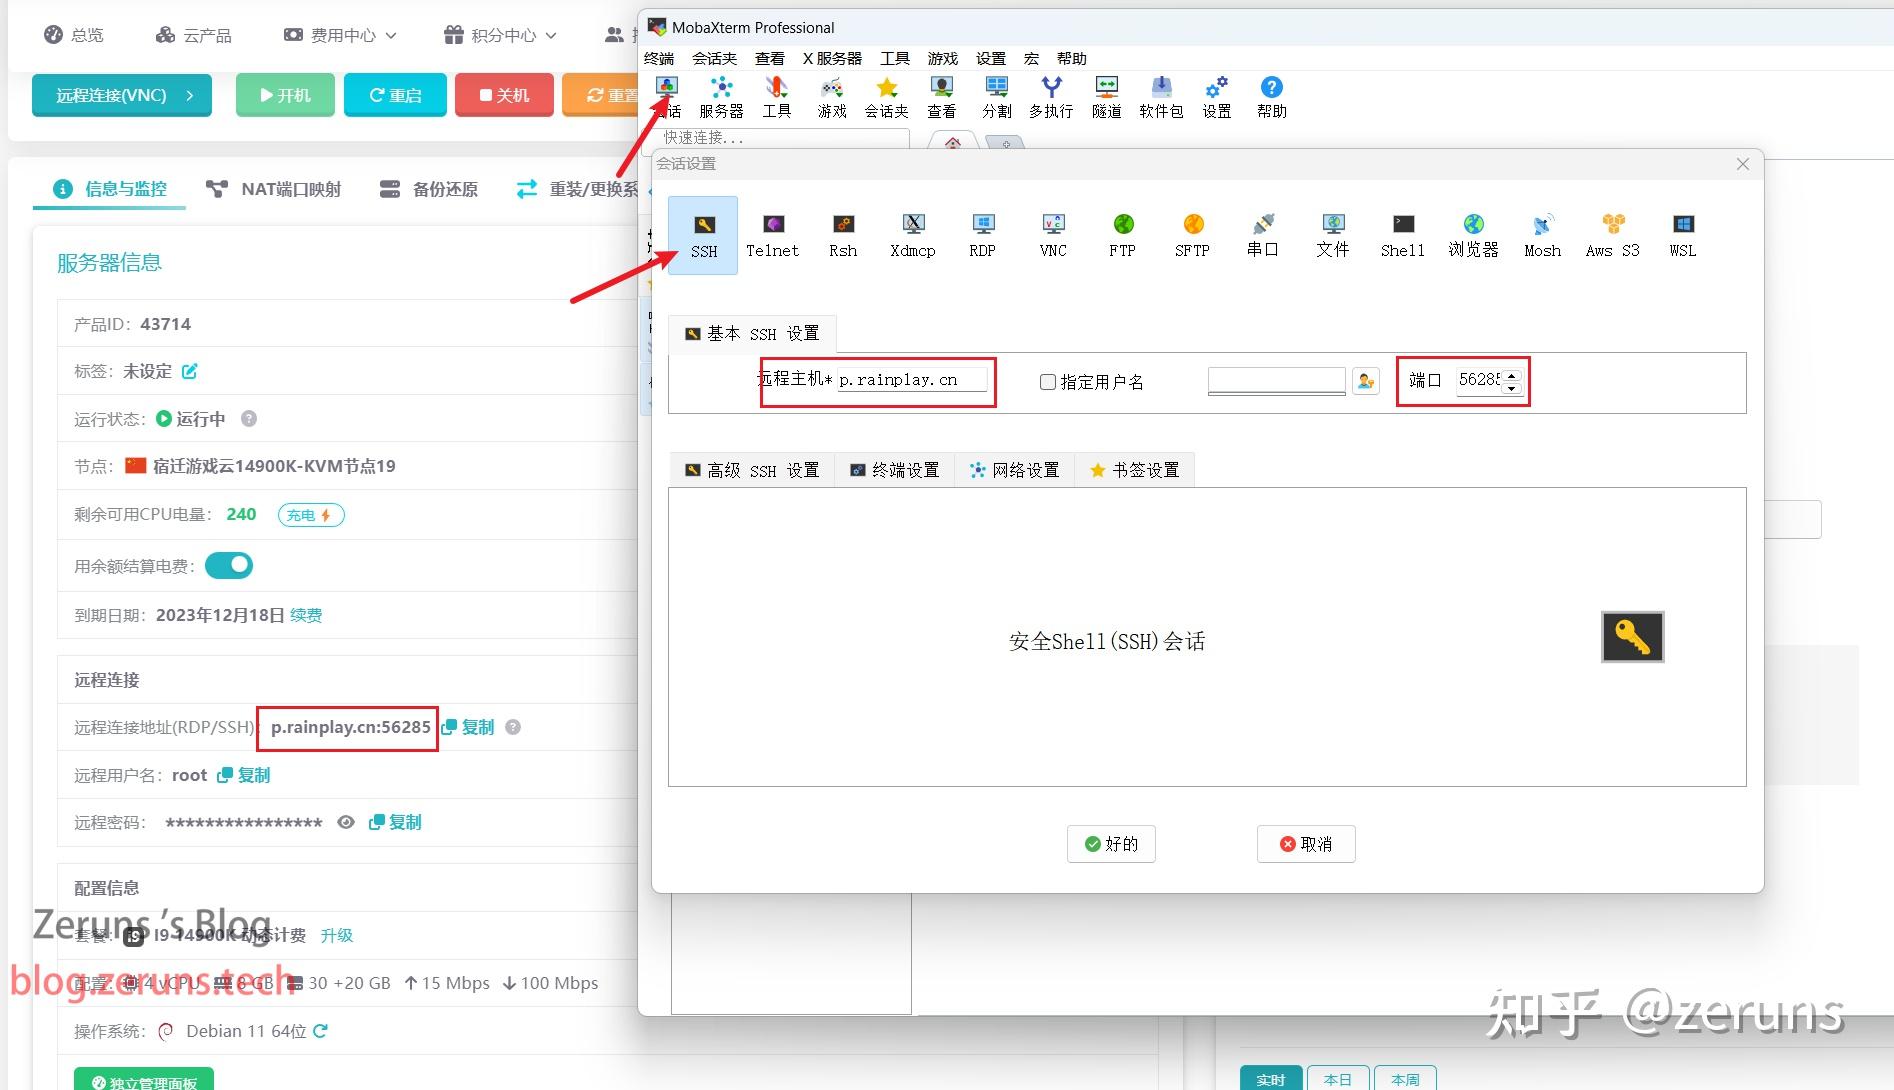The height and width of the screenshot is (1090, 1894).
Task: Copy the remote username root
Action: (x=244, y=775)
